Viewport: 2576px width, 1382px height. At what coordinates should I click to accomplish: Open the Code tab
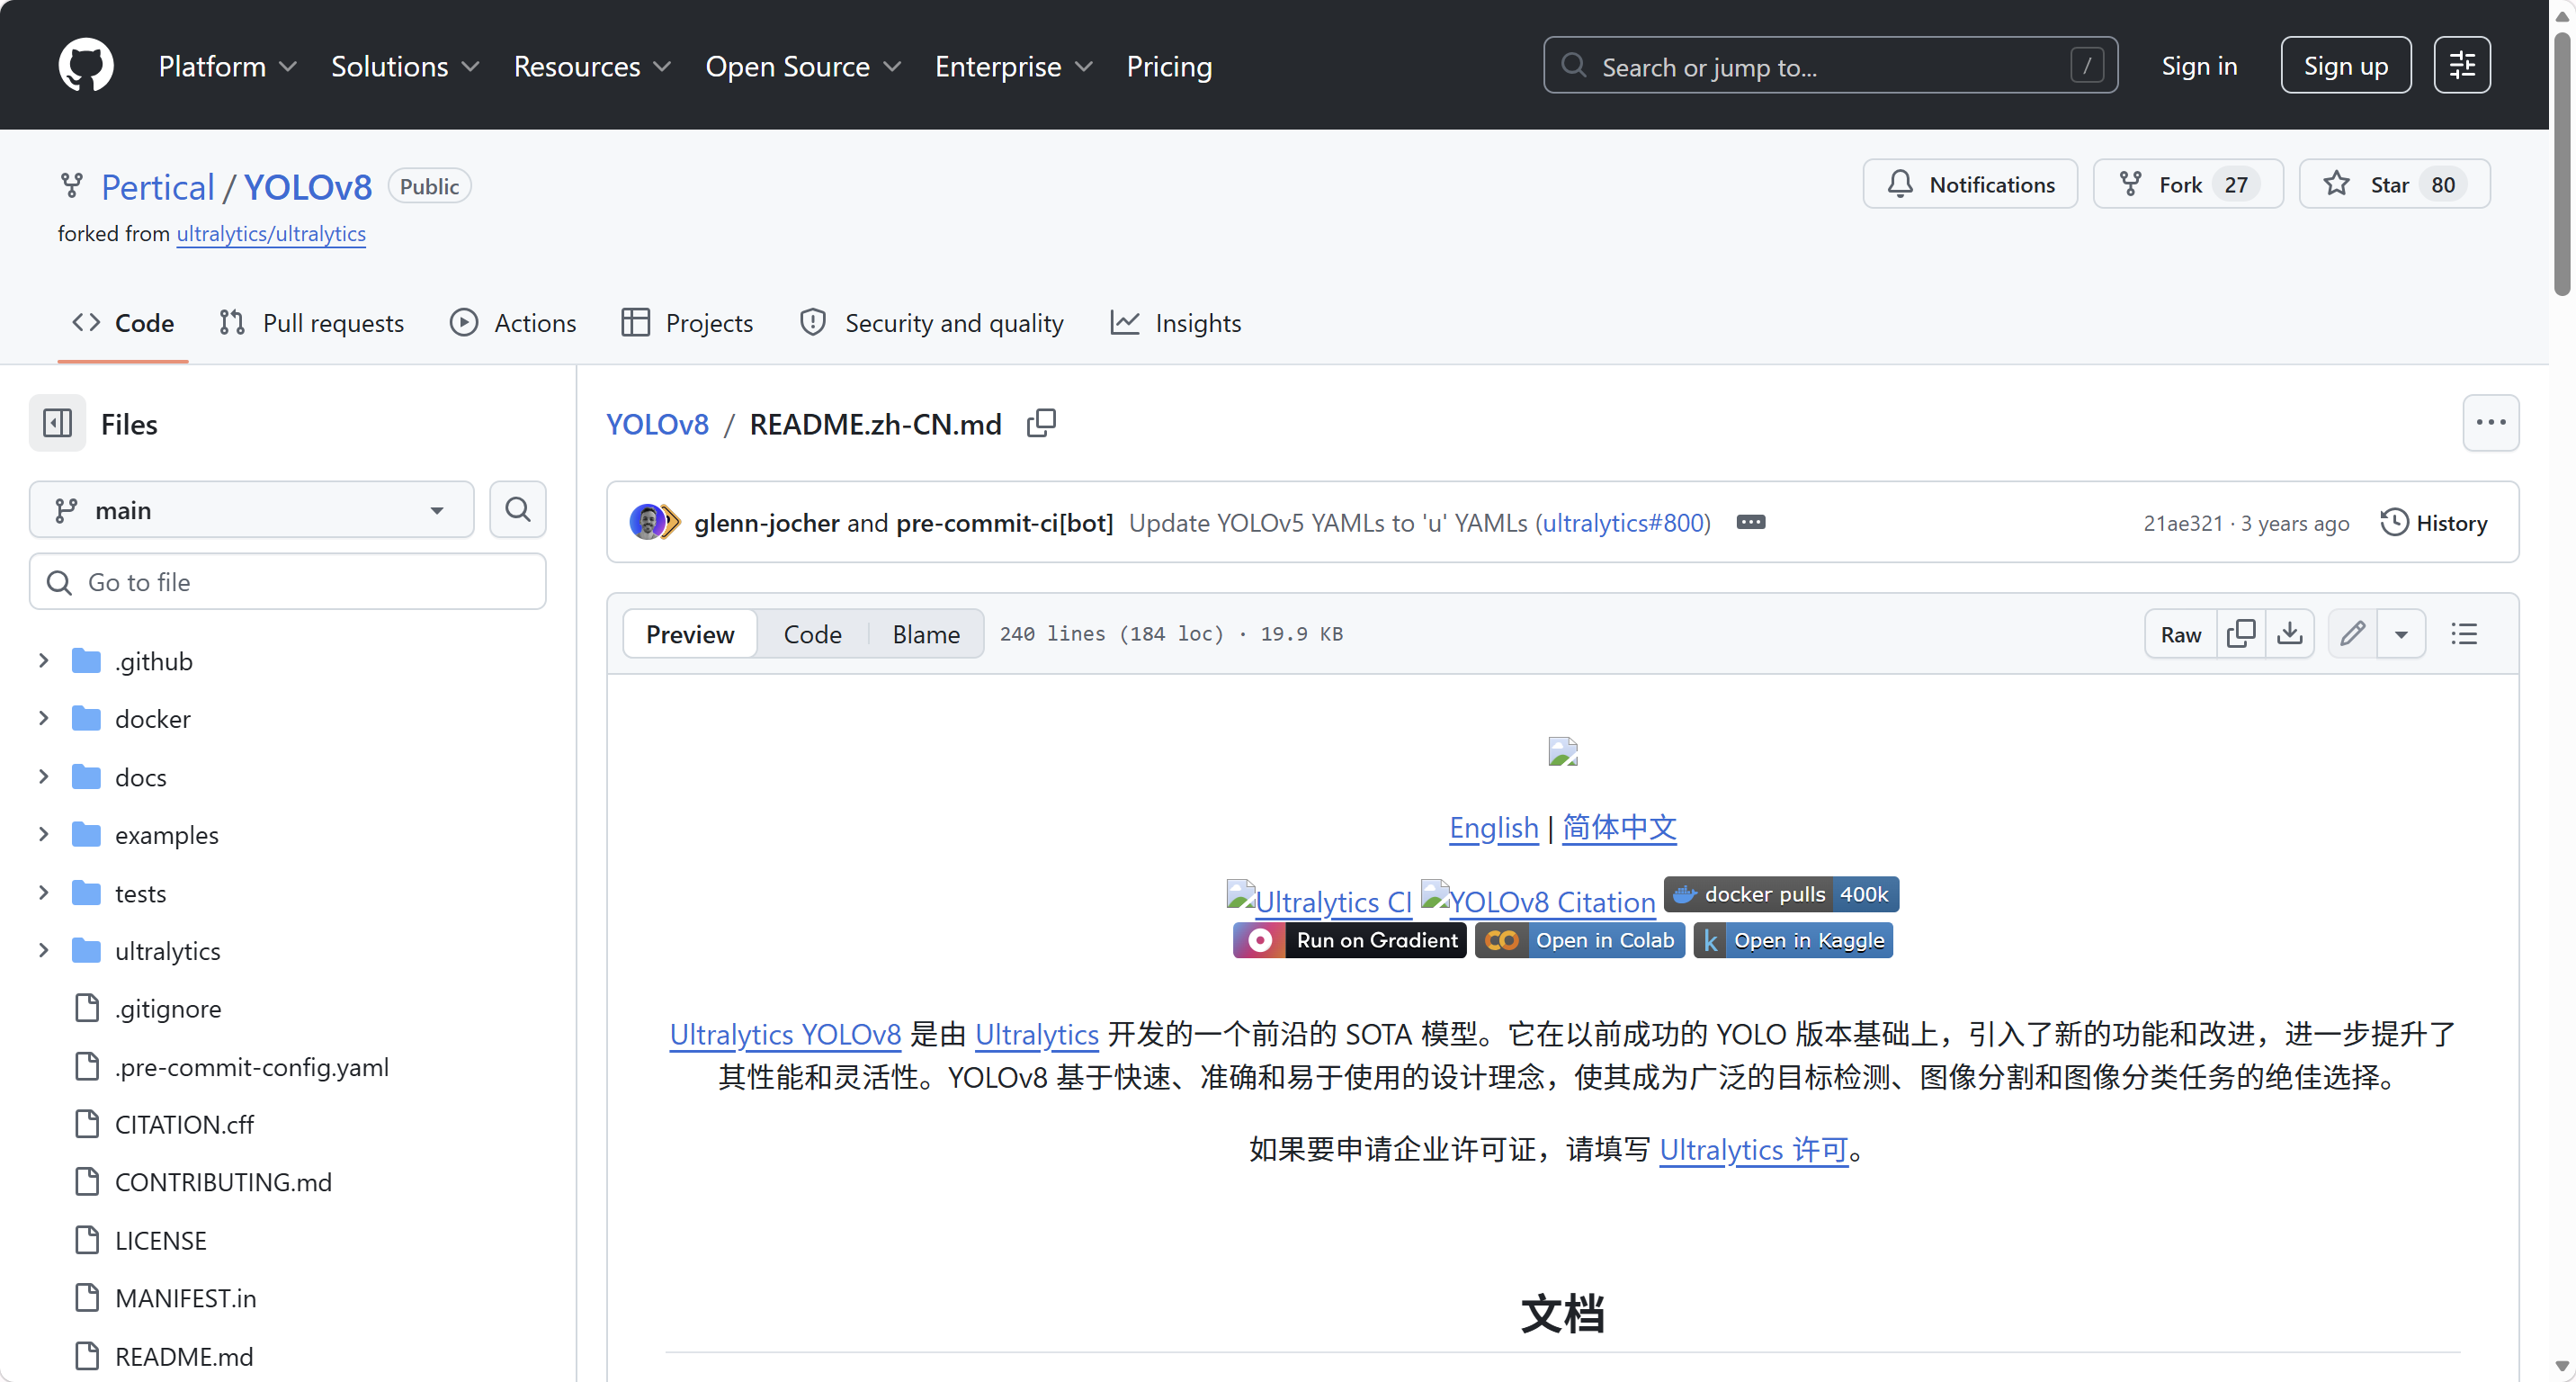tap(123, 323)
